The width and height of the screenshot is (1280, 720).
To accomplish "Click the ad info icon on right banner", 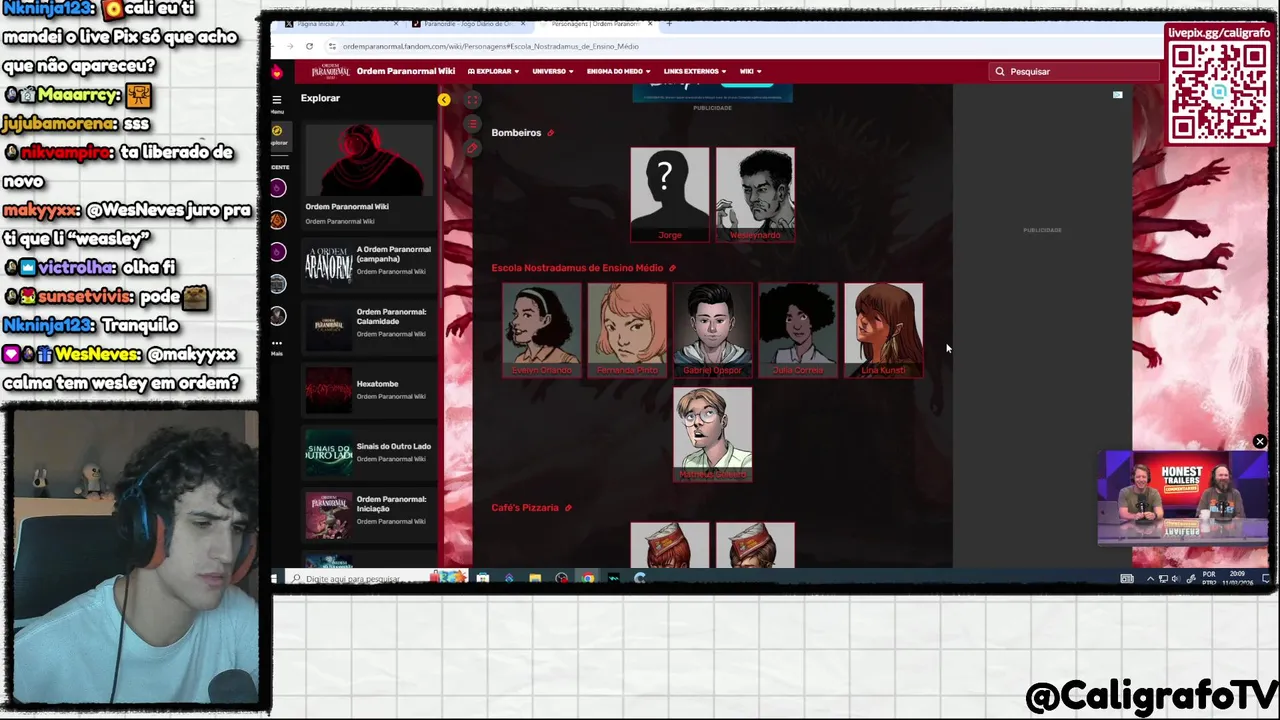I will [1117, 95].
